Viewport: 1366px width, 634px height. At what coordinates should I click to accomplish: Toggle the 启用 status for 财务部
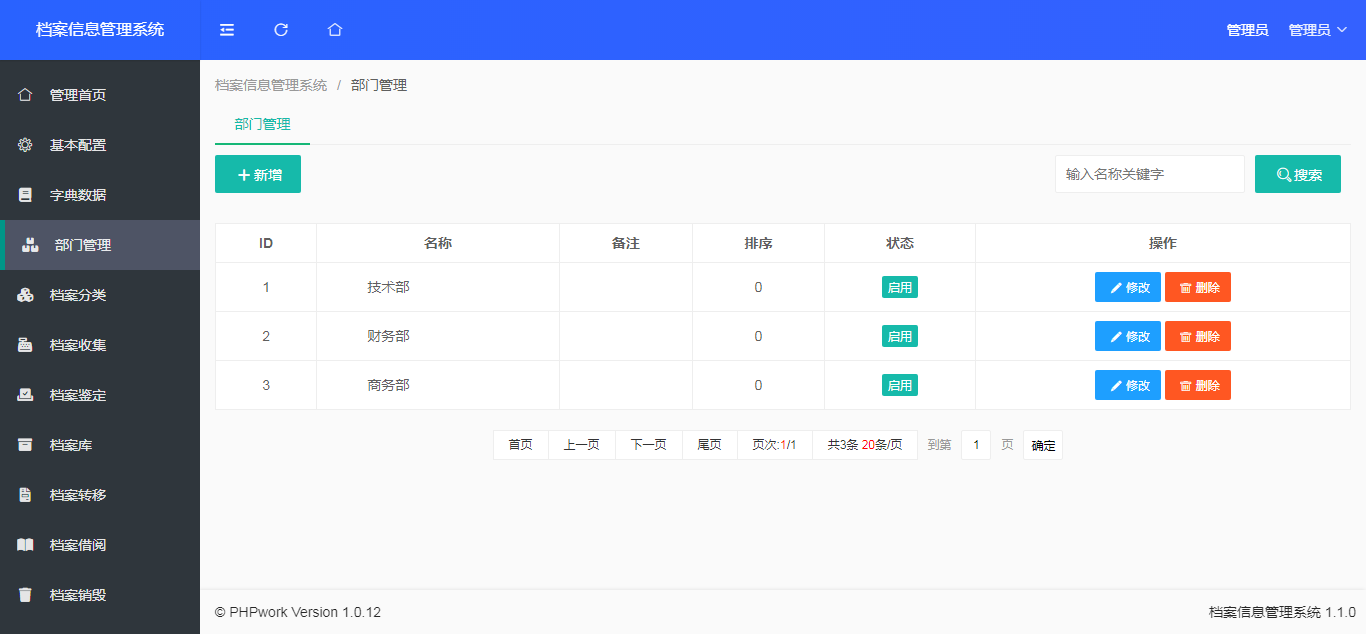point(899,335)
